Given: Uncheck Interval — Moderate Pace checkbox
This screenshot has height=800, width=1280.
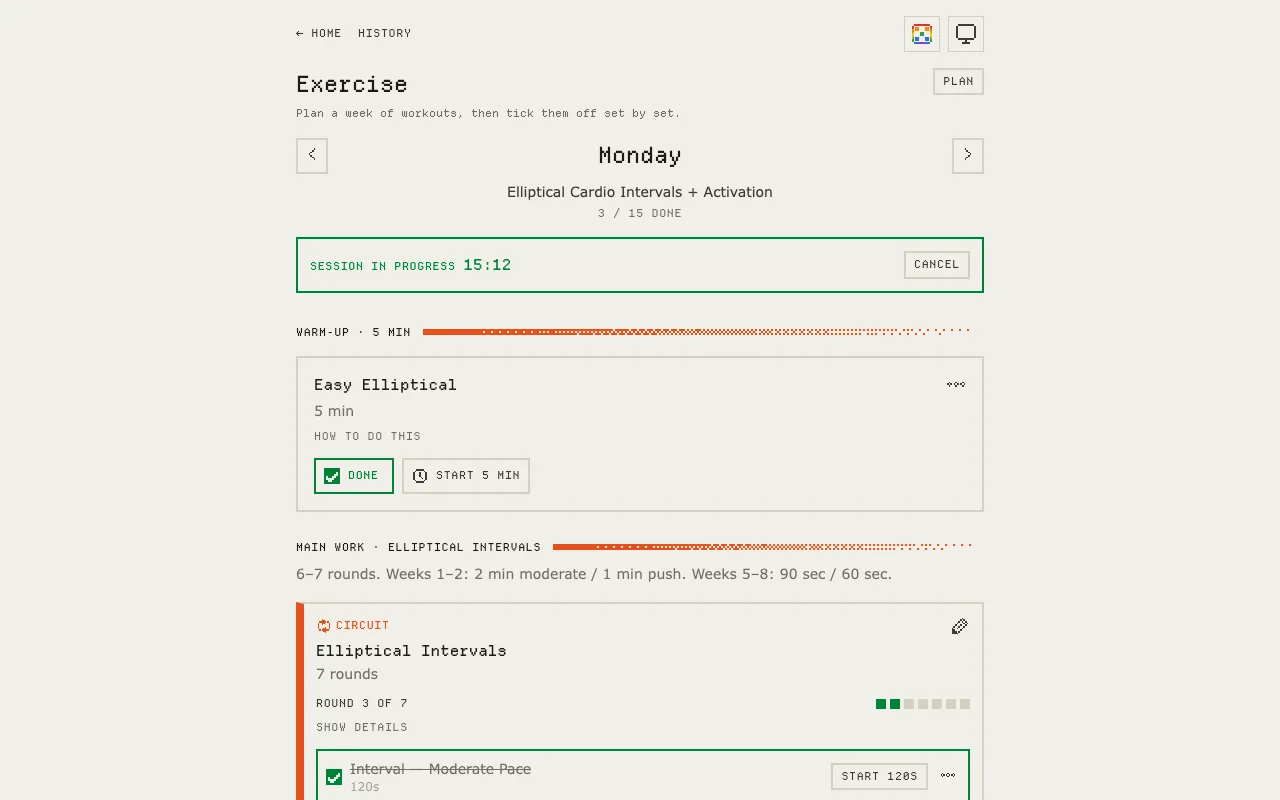Looking at the screenshot, I should [334, 777].
